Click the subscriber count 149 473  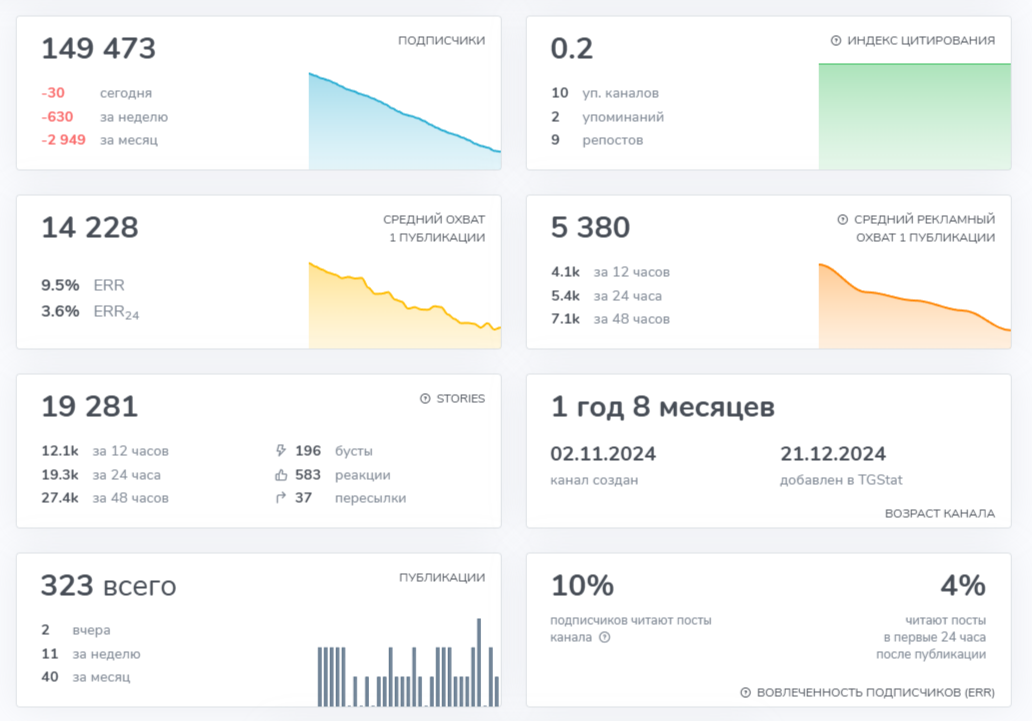click(x=98, y=49)
